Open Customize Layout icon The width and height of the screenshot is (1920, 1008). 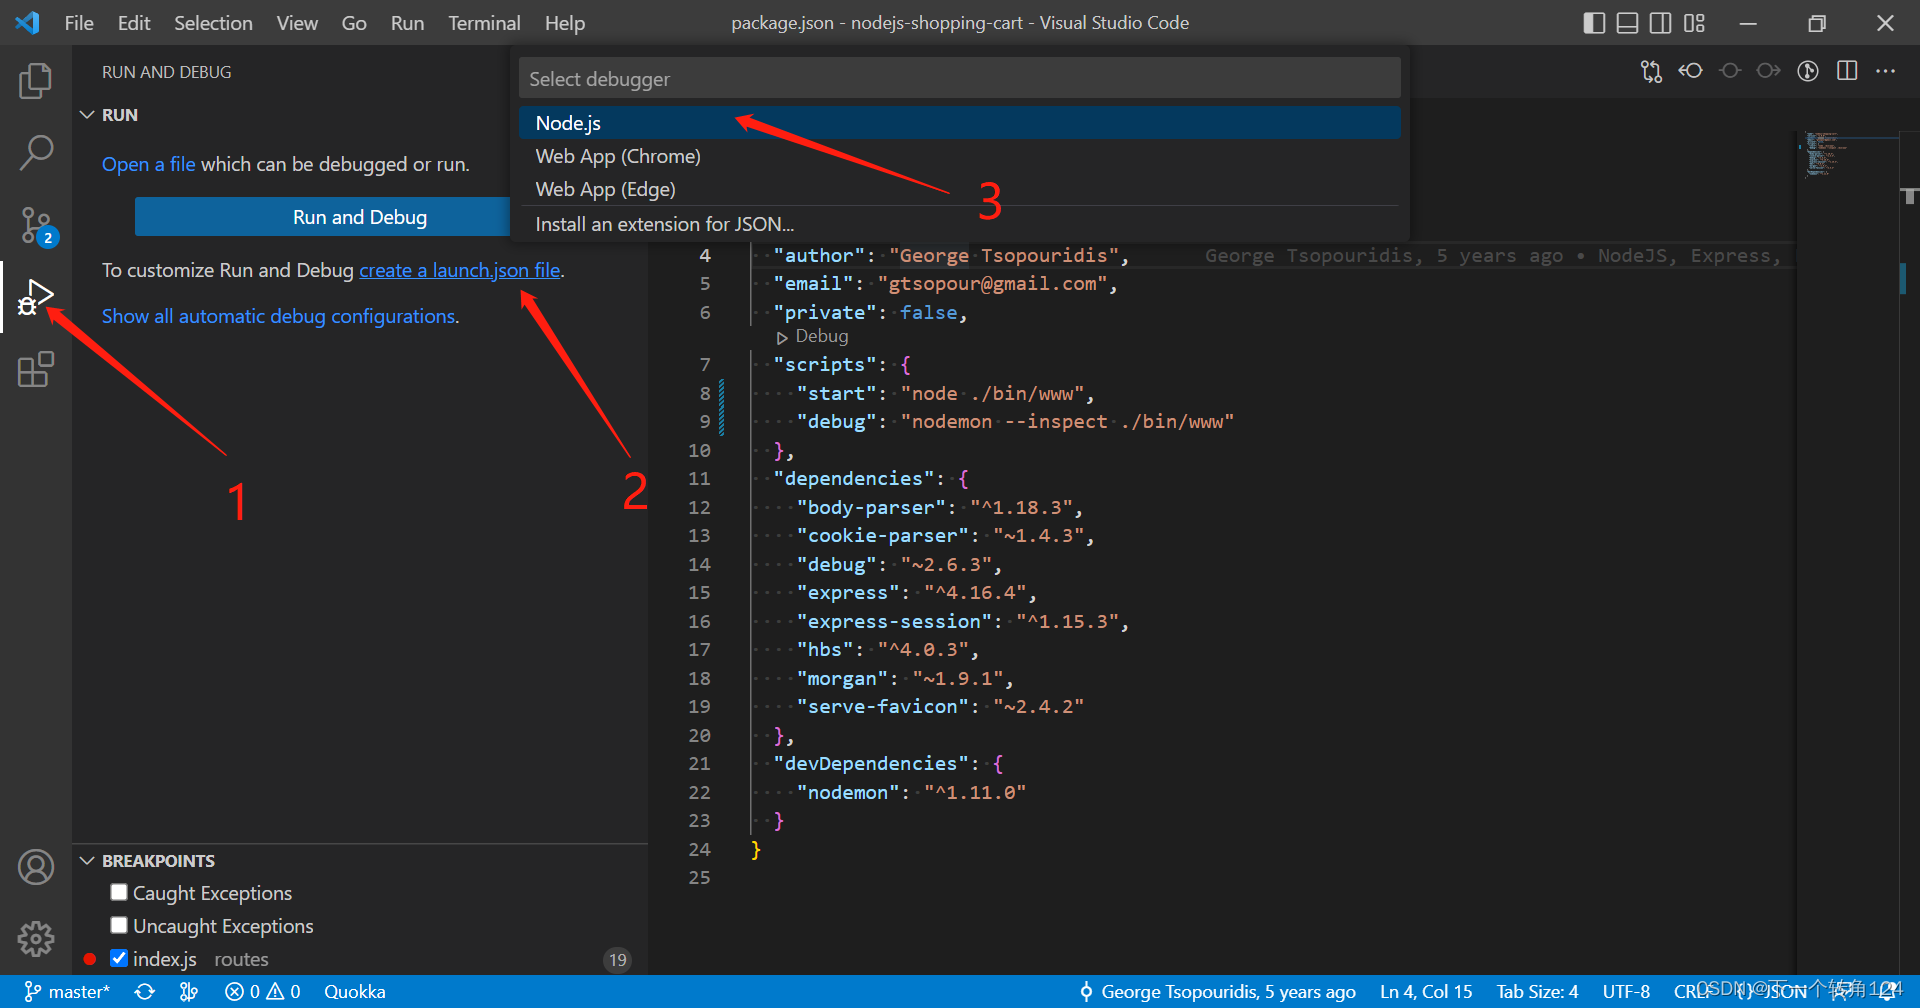(1694, 23)
